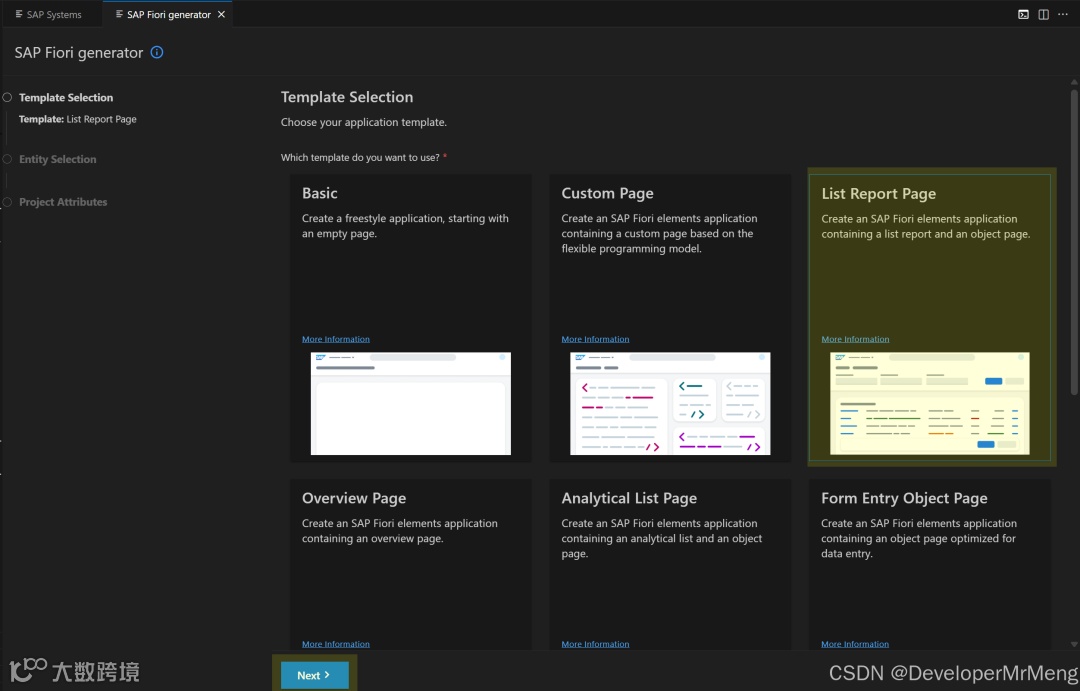This screenshot has height=691, width=1080.
Task: Click the Custom Page preview thumbnail
Action: [670, 404]
